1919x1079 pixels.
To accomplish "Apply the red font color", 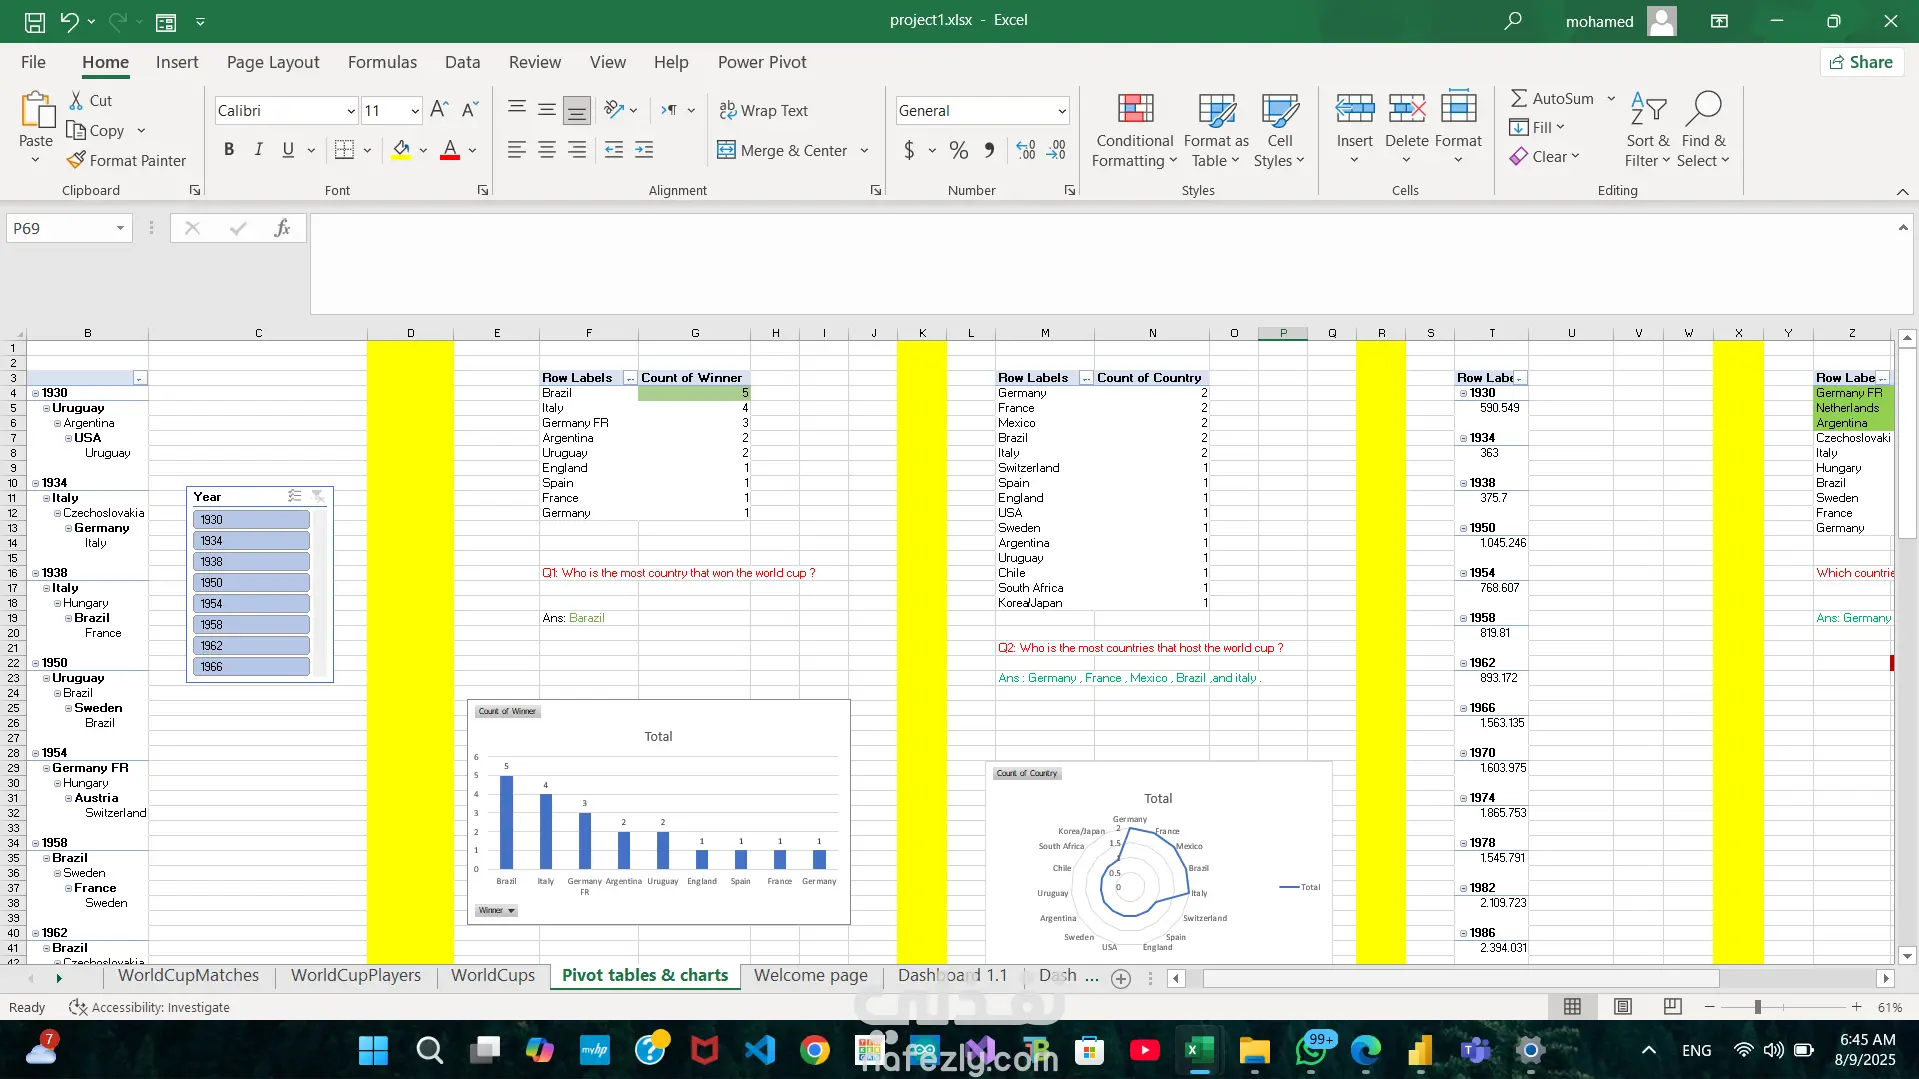I will 450,150.
